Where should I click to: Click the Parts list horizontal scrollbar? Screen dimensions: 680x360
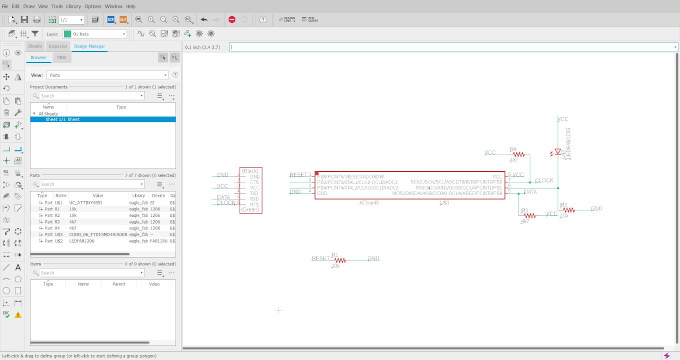(x=80, y=254)
